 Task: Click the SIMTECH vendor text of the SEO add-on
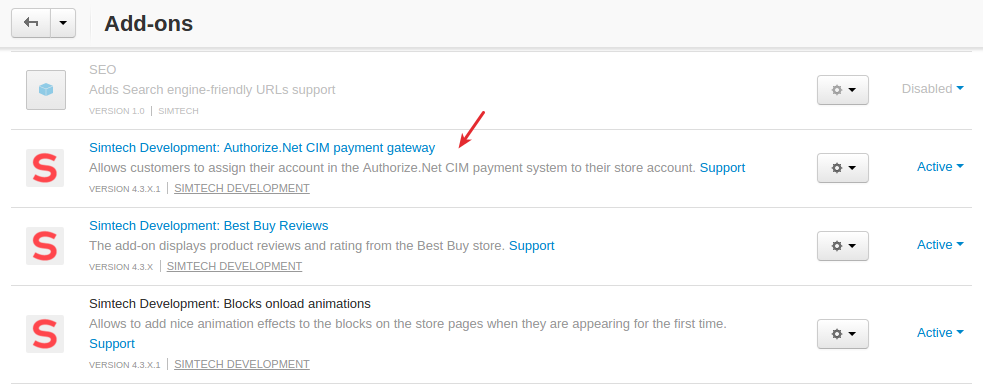pyautogui.click(x=178, y=111)
